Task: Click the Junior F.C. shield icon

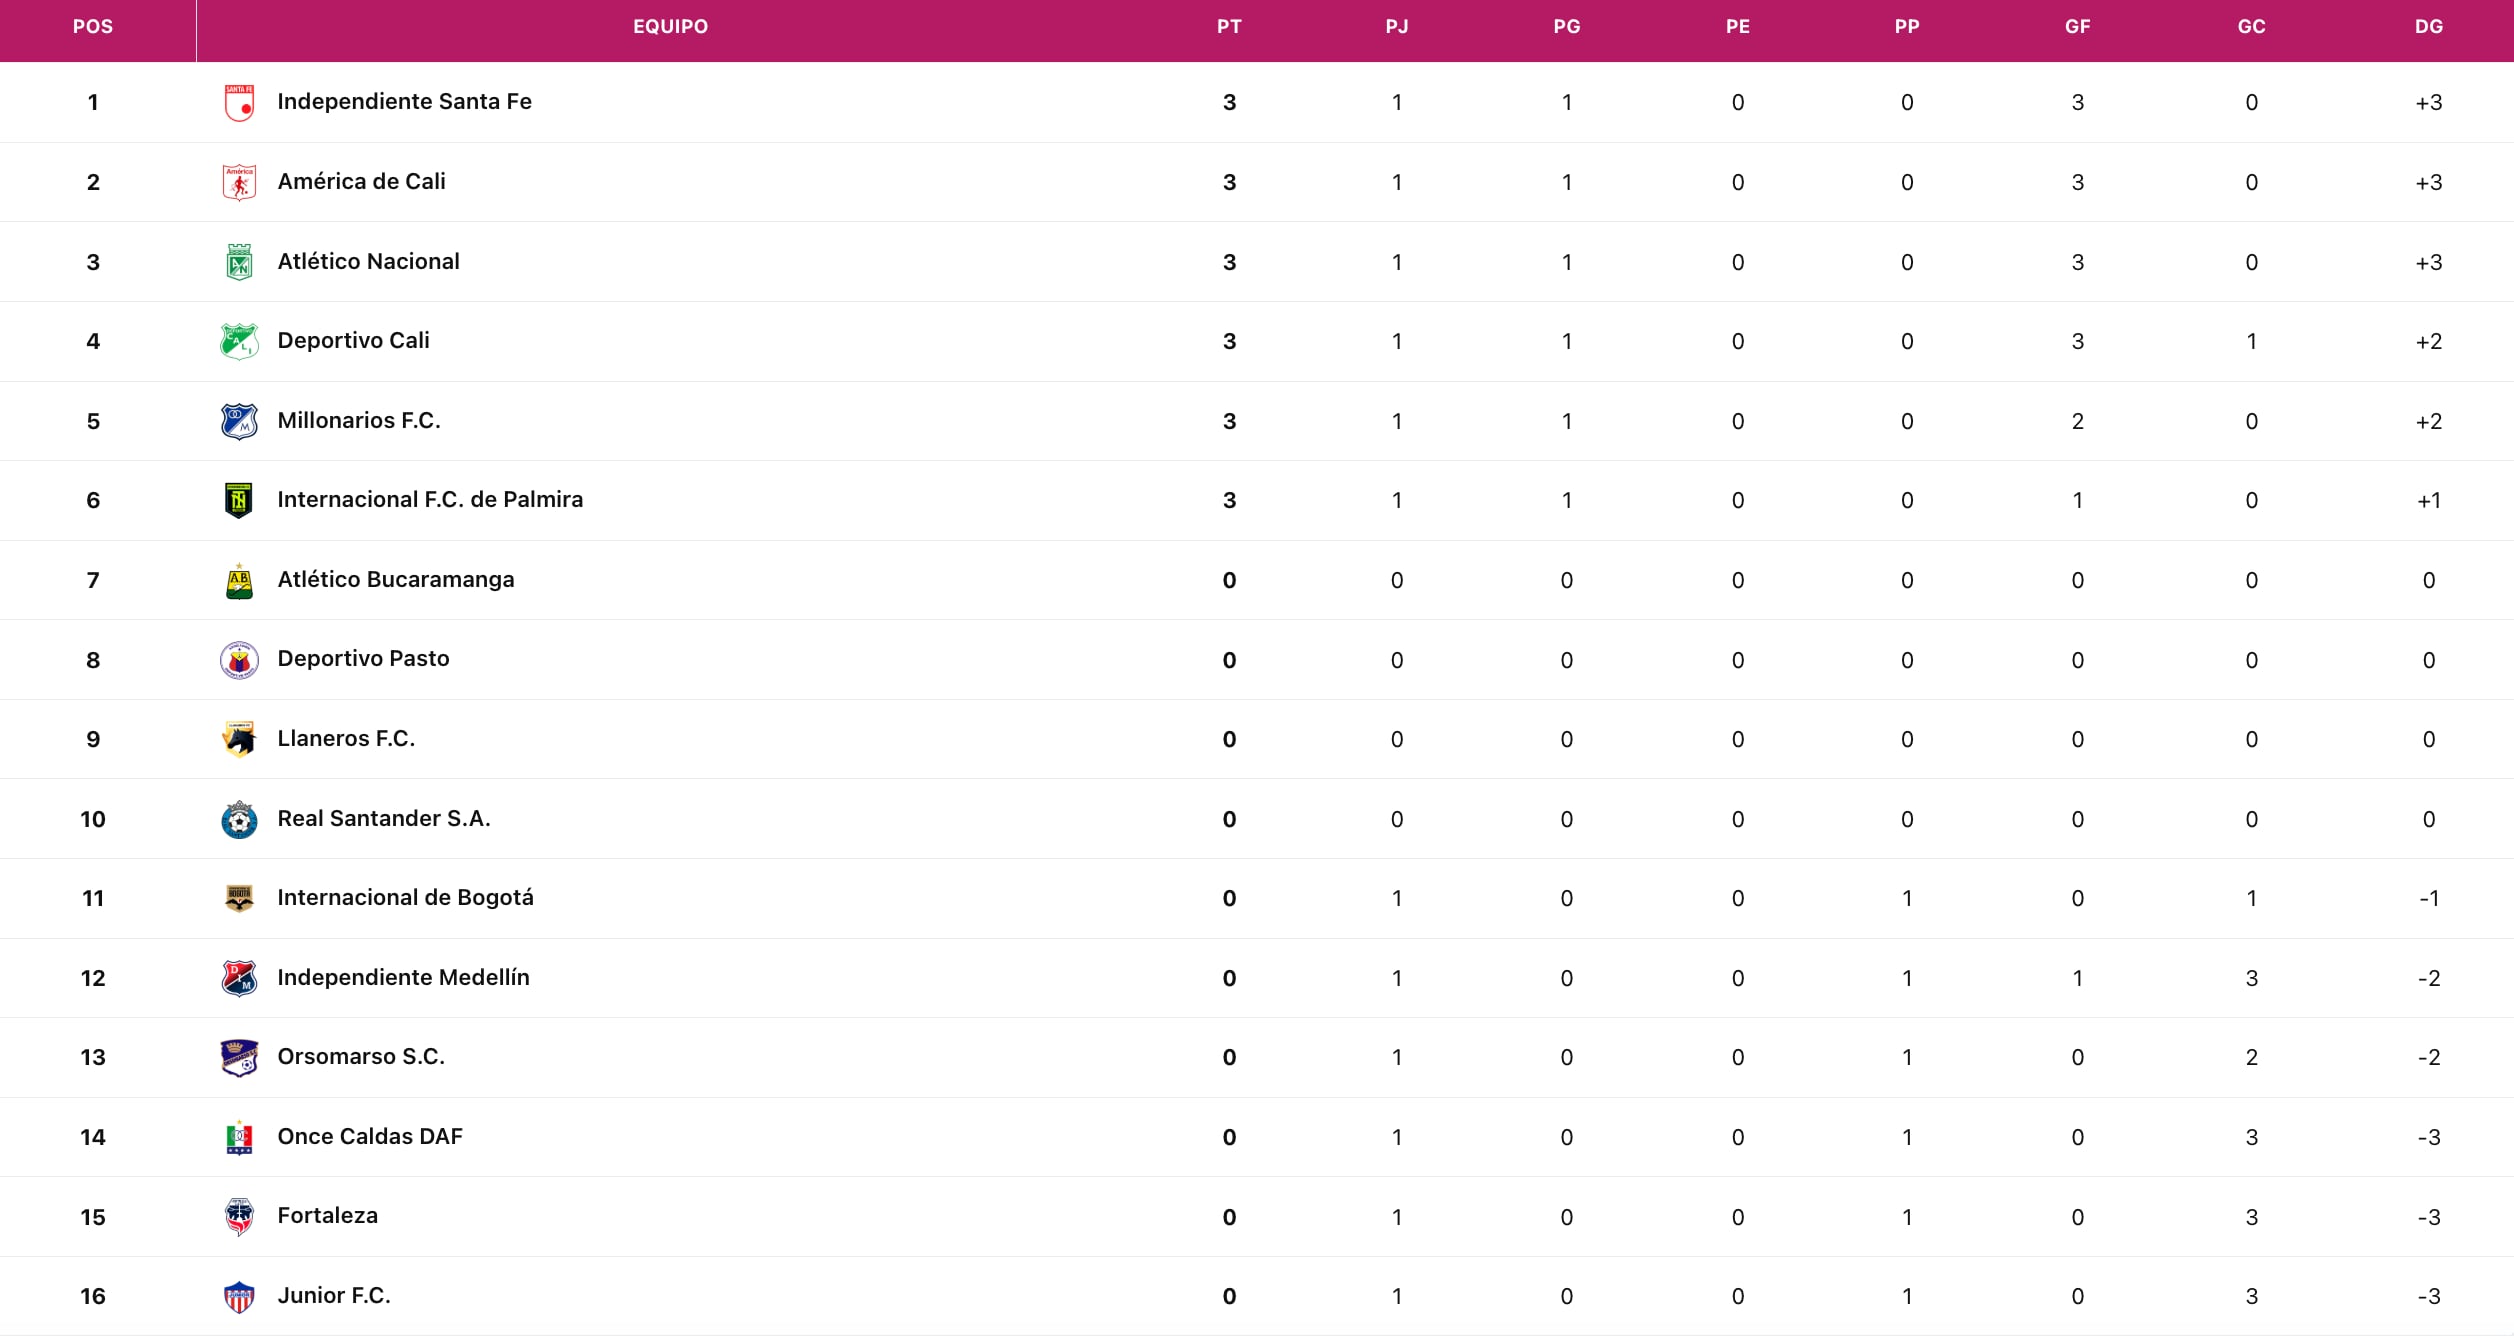Action: (239, 1296)
